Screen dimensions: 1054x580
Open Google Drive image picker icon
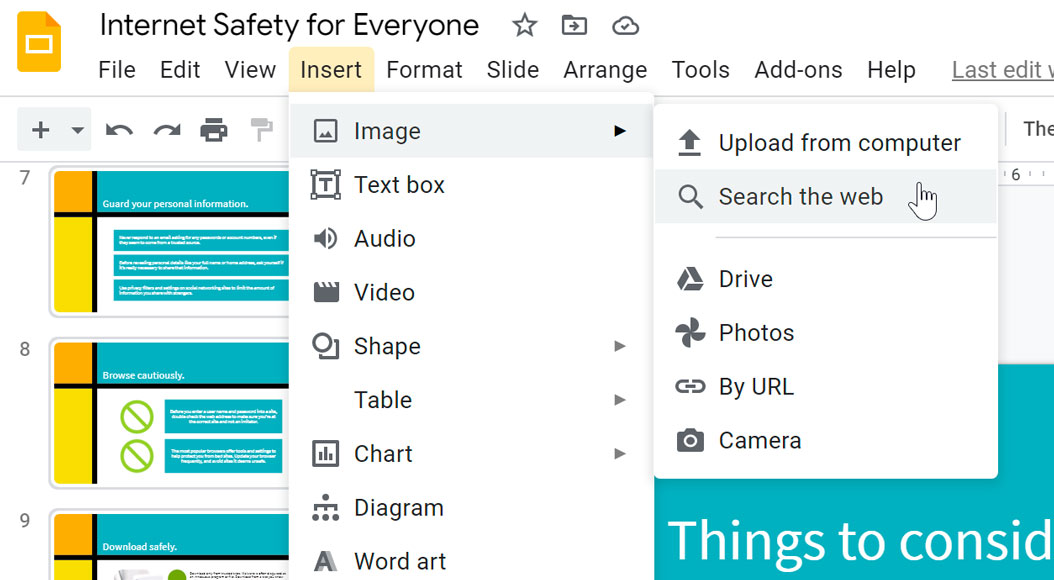(x=689, y=278)
